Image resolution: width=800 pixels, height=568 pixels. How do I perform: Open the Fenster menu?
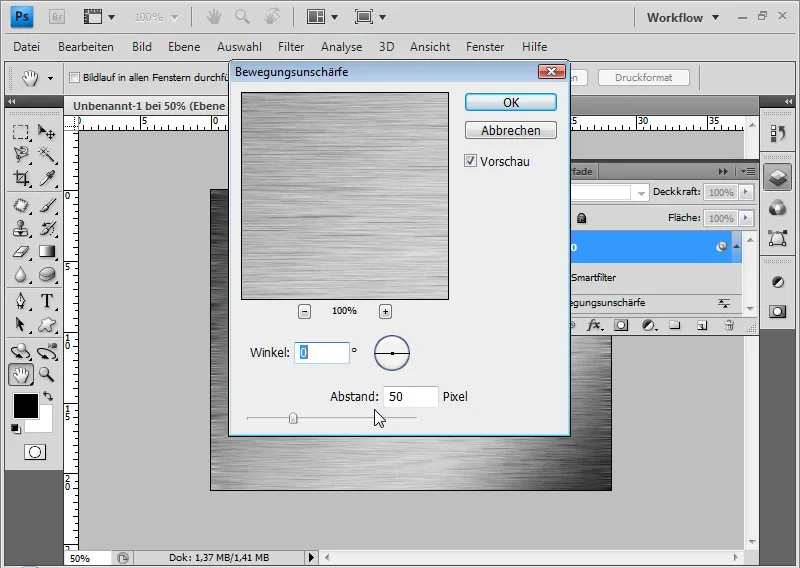pos(485,47)
